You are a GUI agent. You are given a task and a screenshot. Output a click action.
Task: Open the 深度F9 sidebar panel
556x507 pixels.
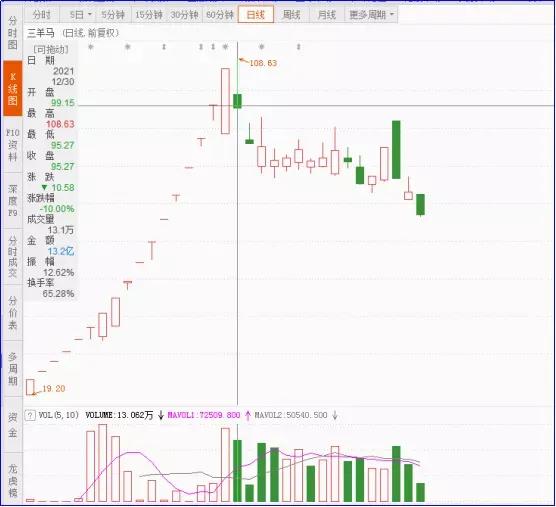coord(12,201)
